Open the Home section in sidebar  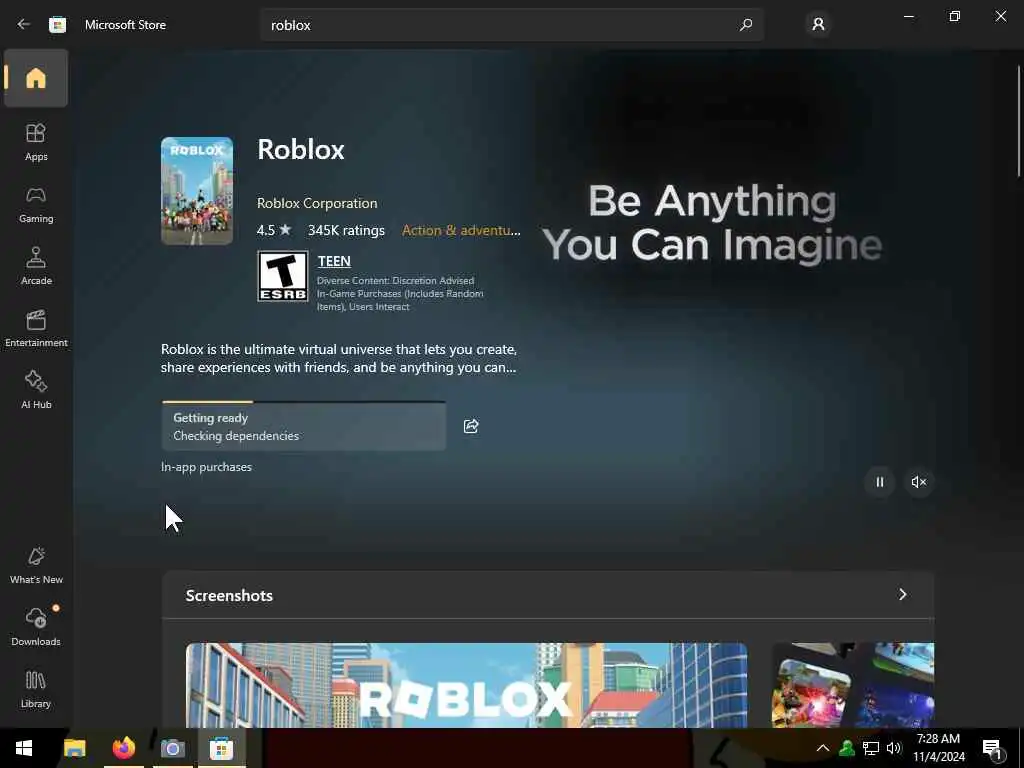coord(36,78)
